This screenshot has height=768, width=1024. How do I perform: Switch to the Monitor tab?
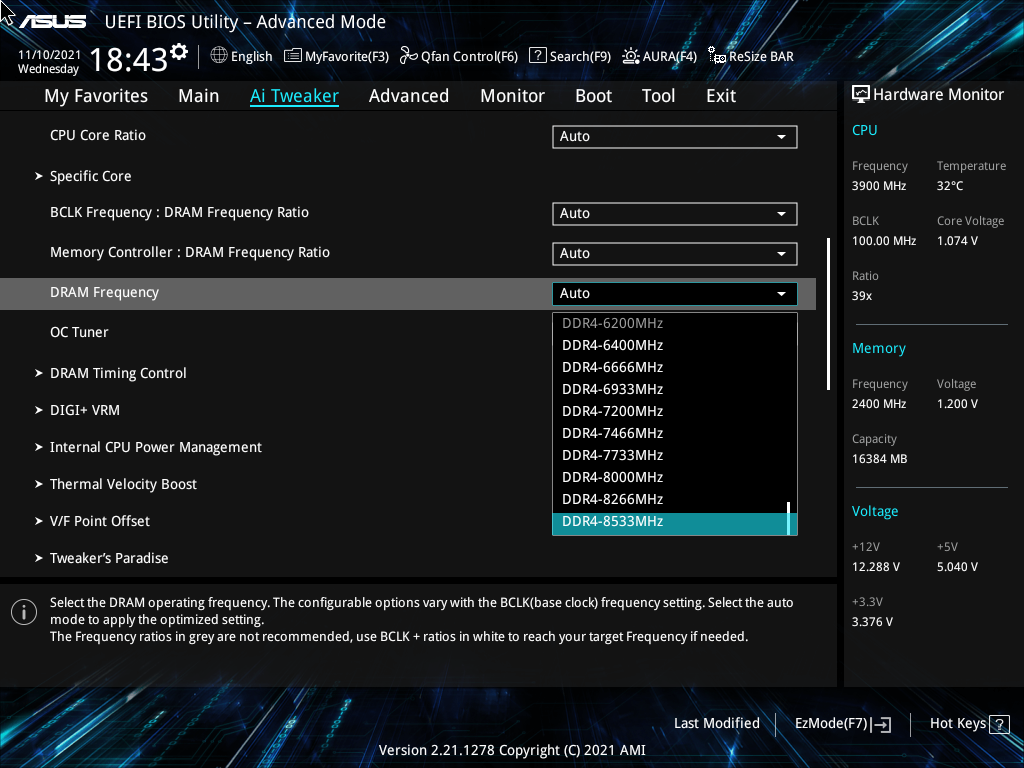[512, 96]
